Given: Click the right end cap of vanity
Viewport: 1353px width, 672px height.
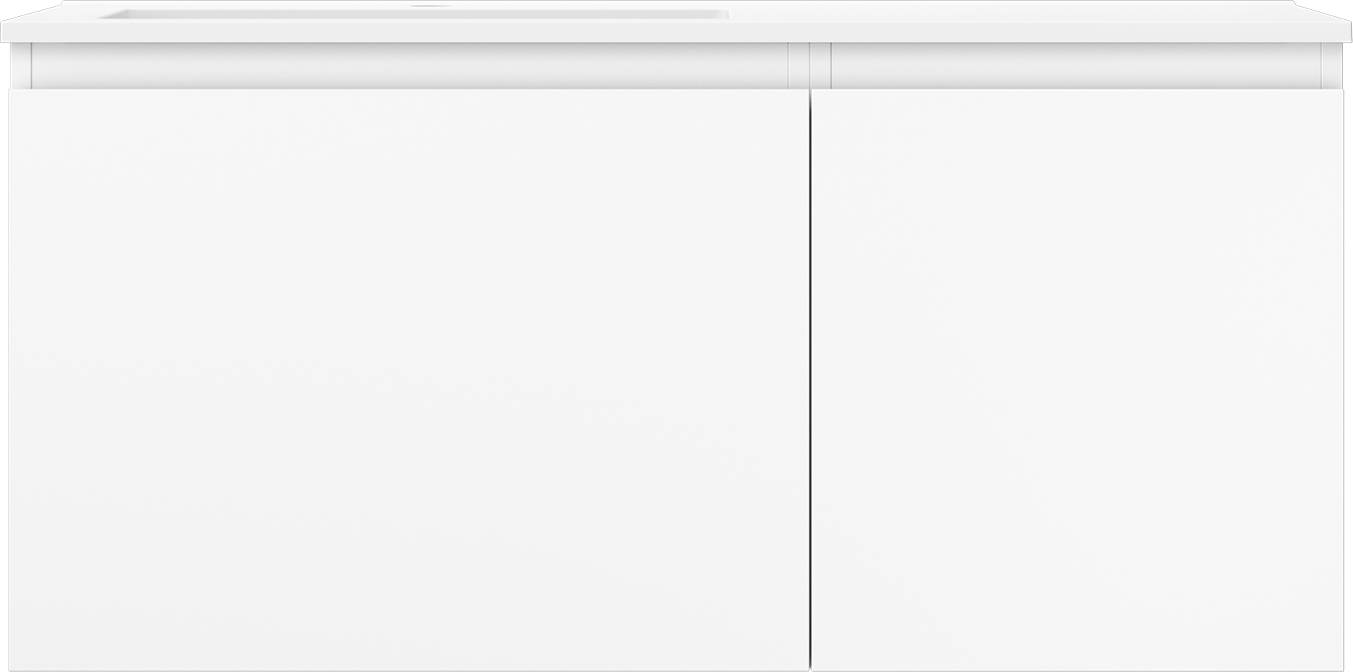Looking at the screenshot, I should (x=1332, y=66).
